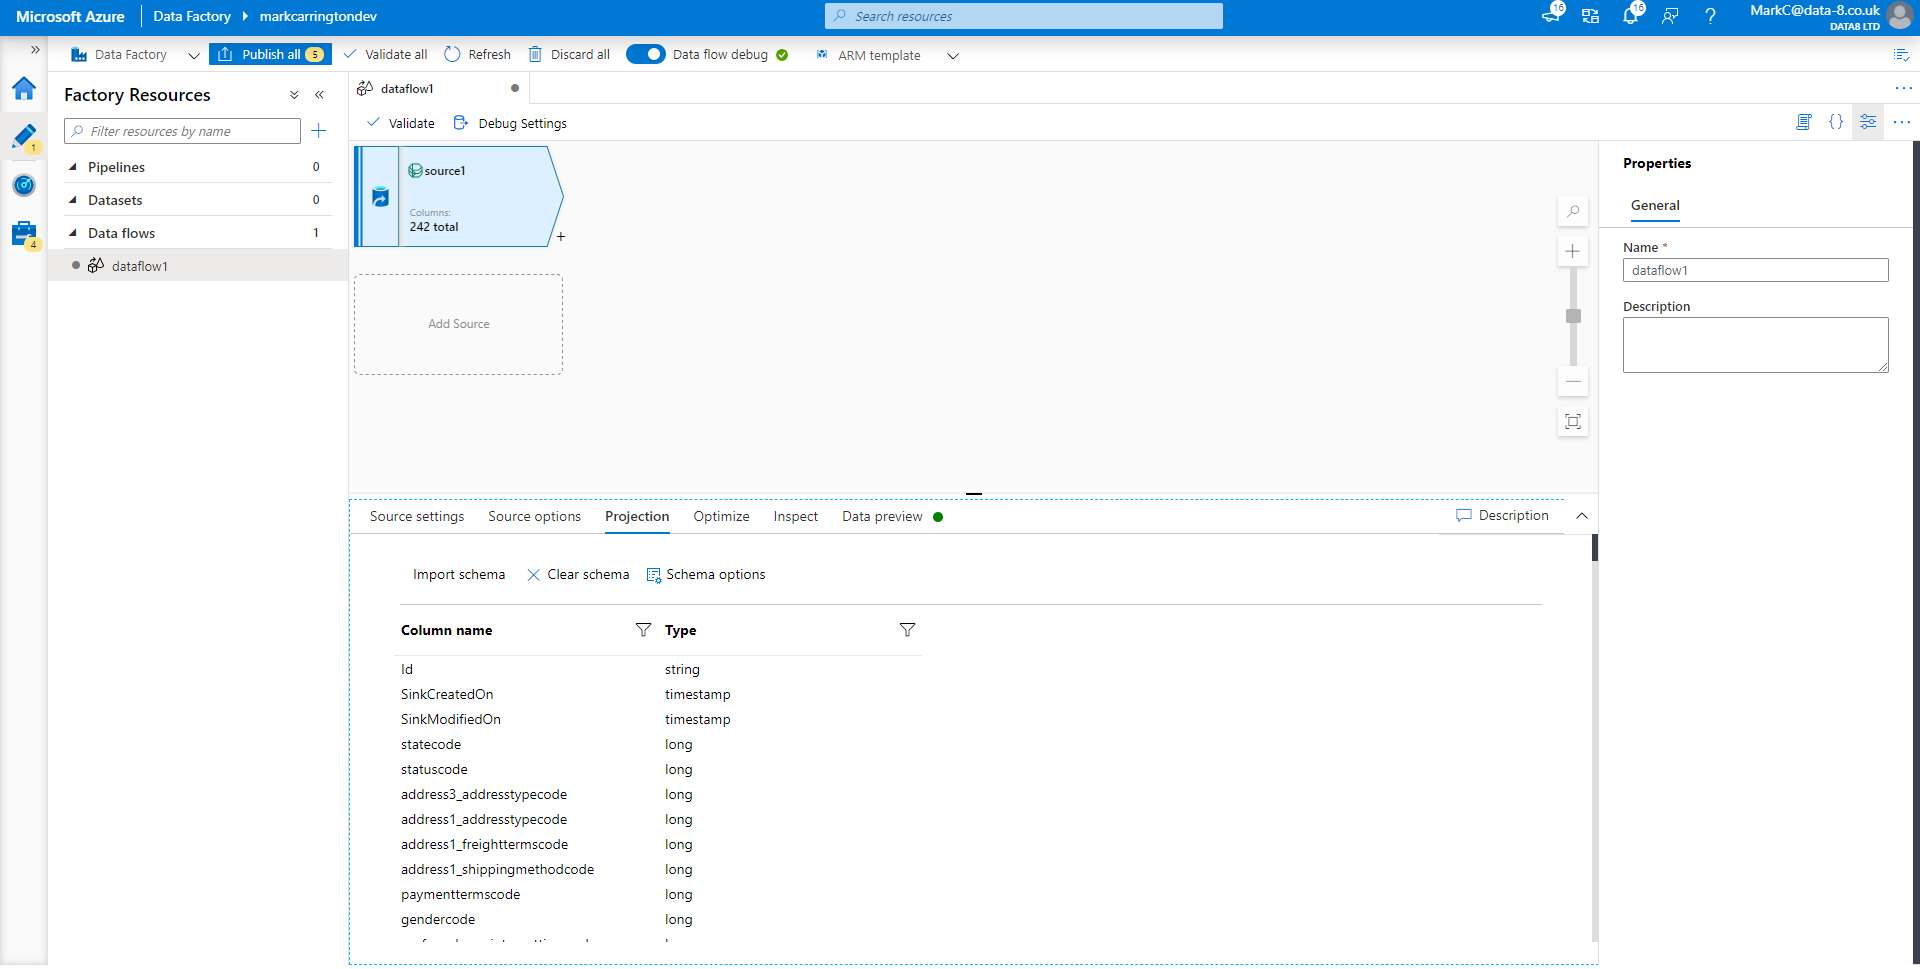Click the resource filter search box
Image resolution: width=1920 pixels, height=969 pixels.
[182, 131]
